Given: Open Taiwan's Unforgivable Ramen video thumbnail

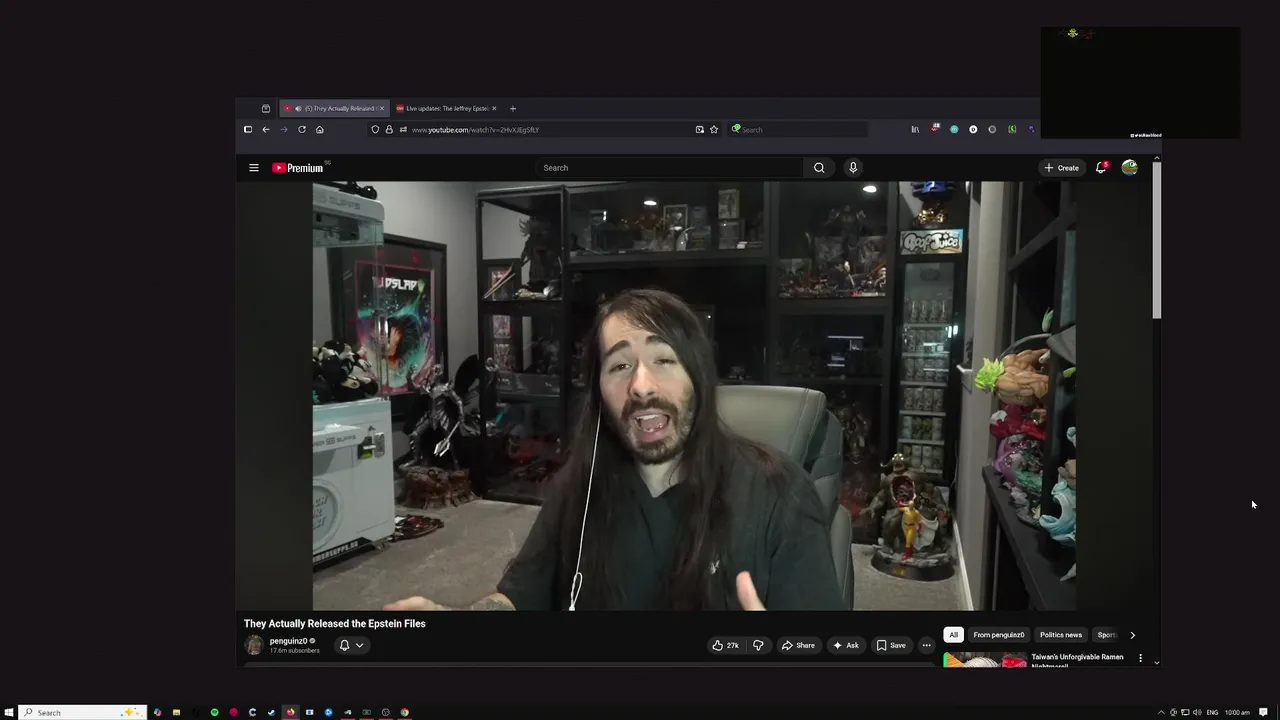Looking at the screenshot, I should coord(985,659).
